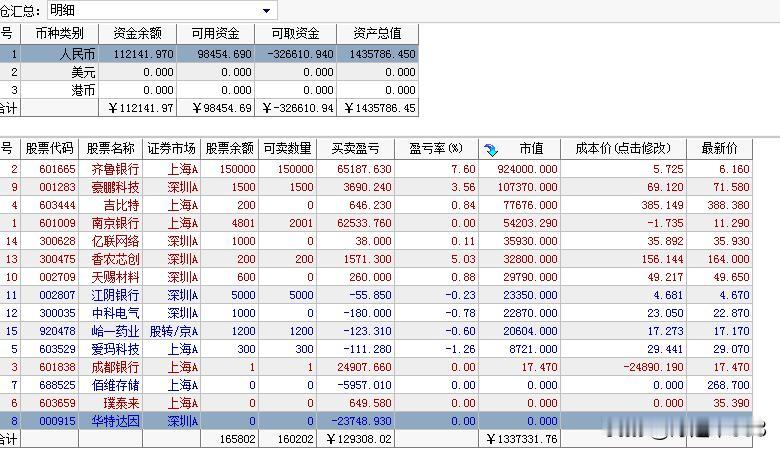Select 香农芯创 stock row

click(x=376, y=259)
